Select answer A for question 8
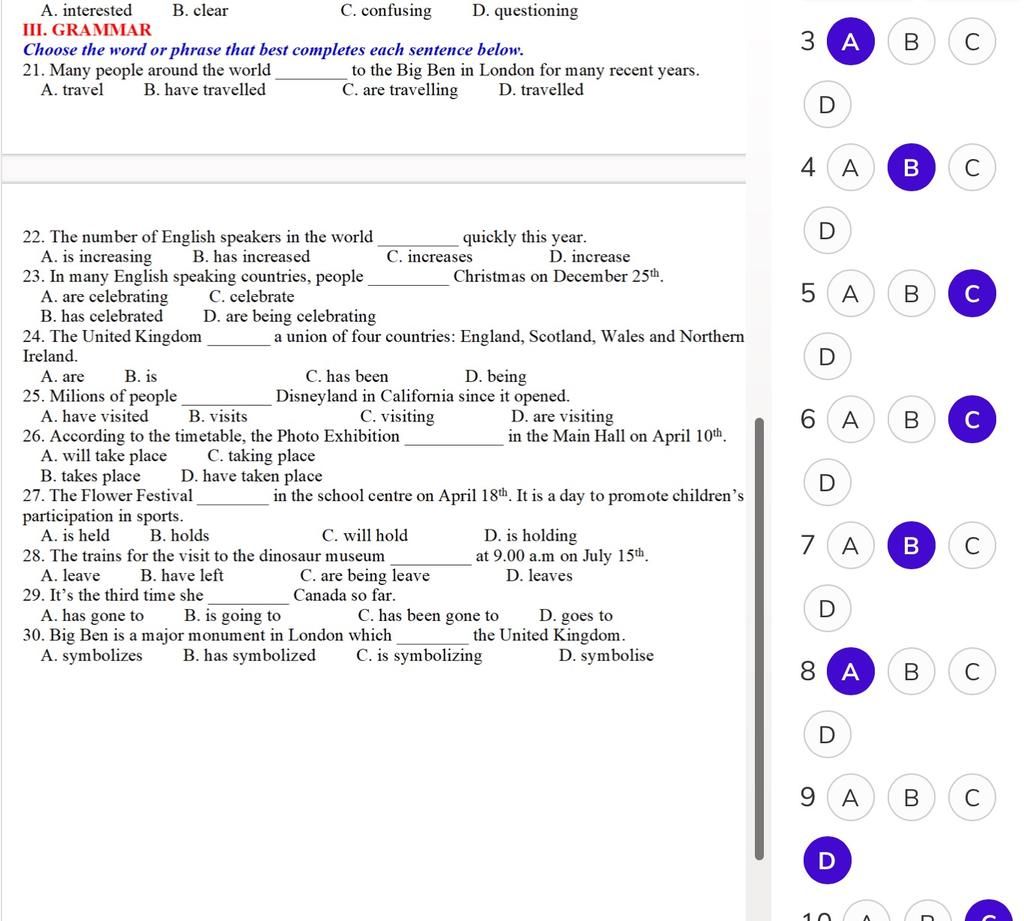The image size is (1024, 921). tap(850, 671)
